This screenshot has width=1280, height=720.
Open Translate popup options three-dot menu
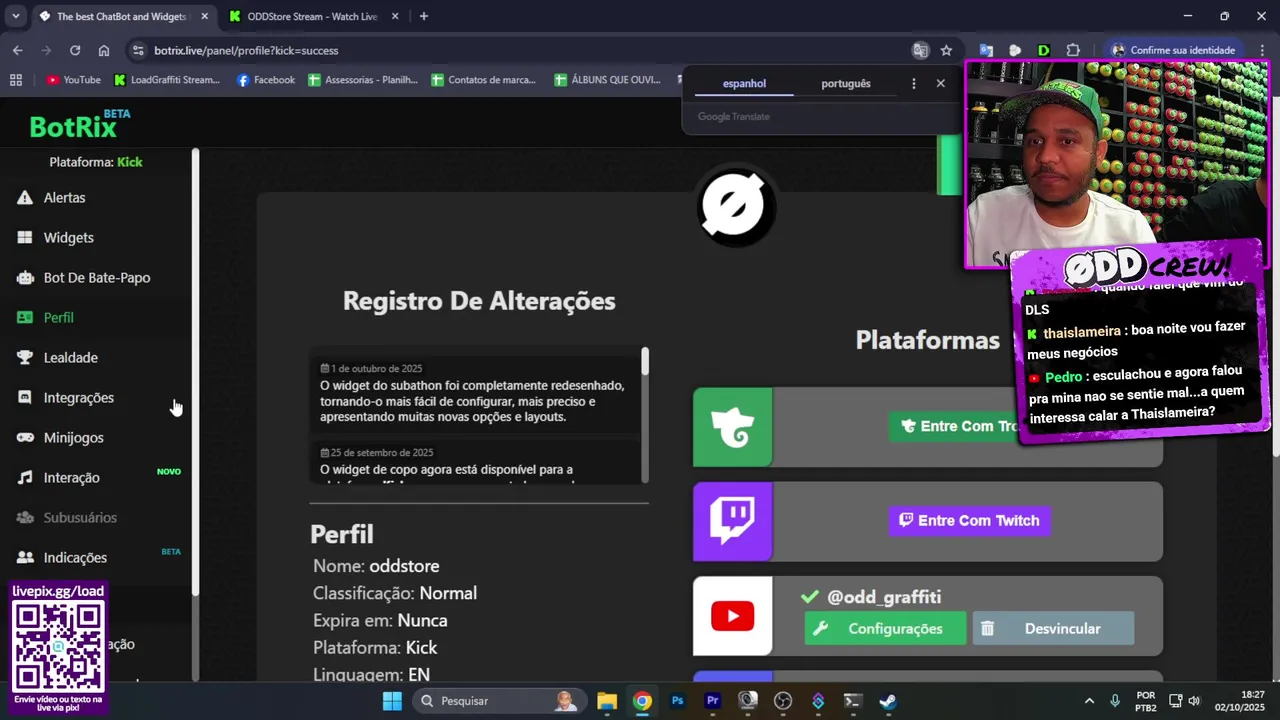pyautogui.click(x=913, y=84)
